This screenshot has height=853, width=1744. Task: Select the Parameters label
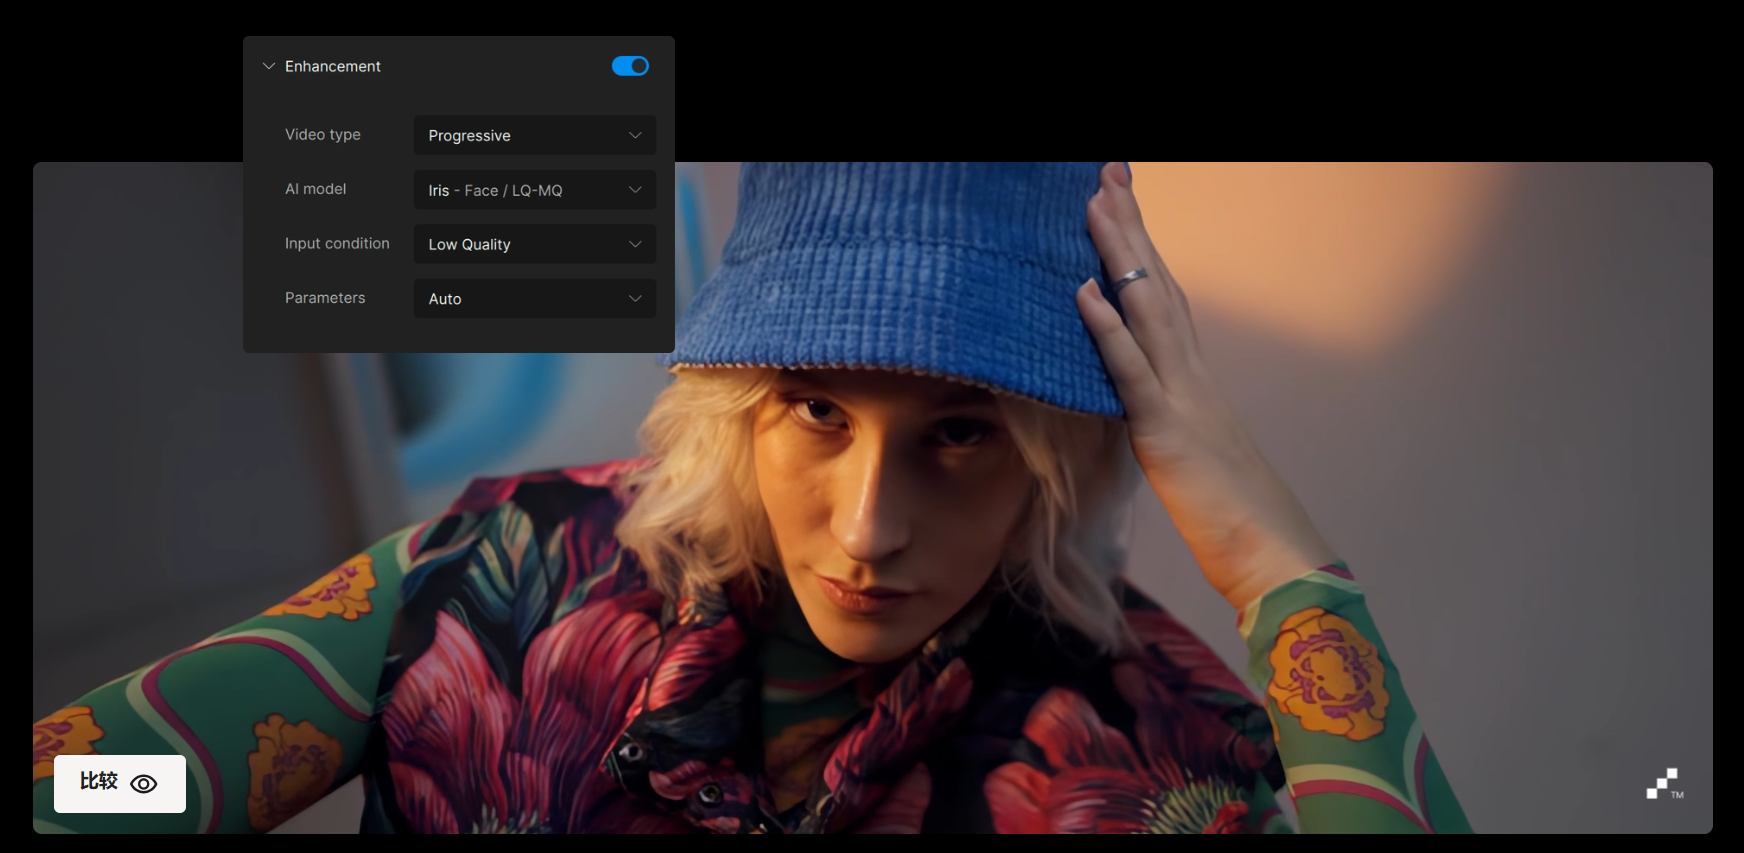325,298
